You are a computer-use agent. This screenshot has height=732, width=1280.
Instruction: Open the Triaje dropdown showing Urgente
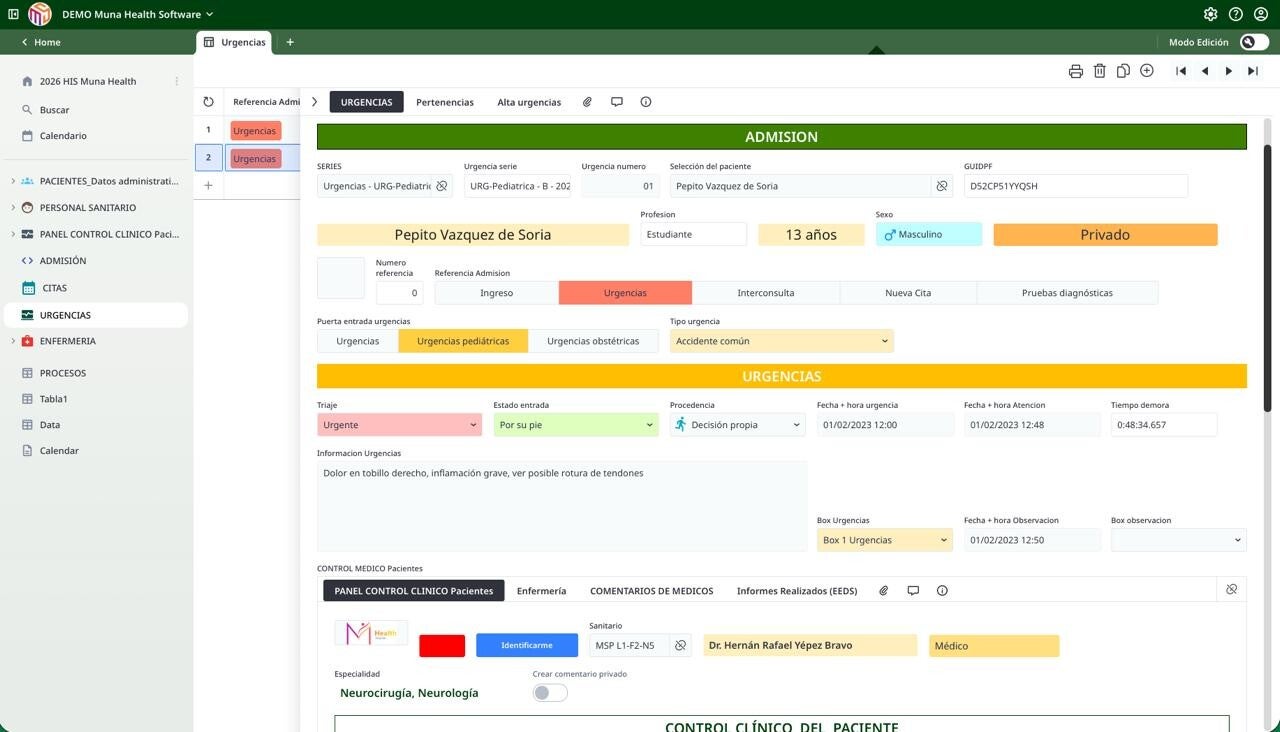400,425
